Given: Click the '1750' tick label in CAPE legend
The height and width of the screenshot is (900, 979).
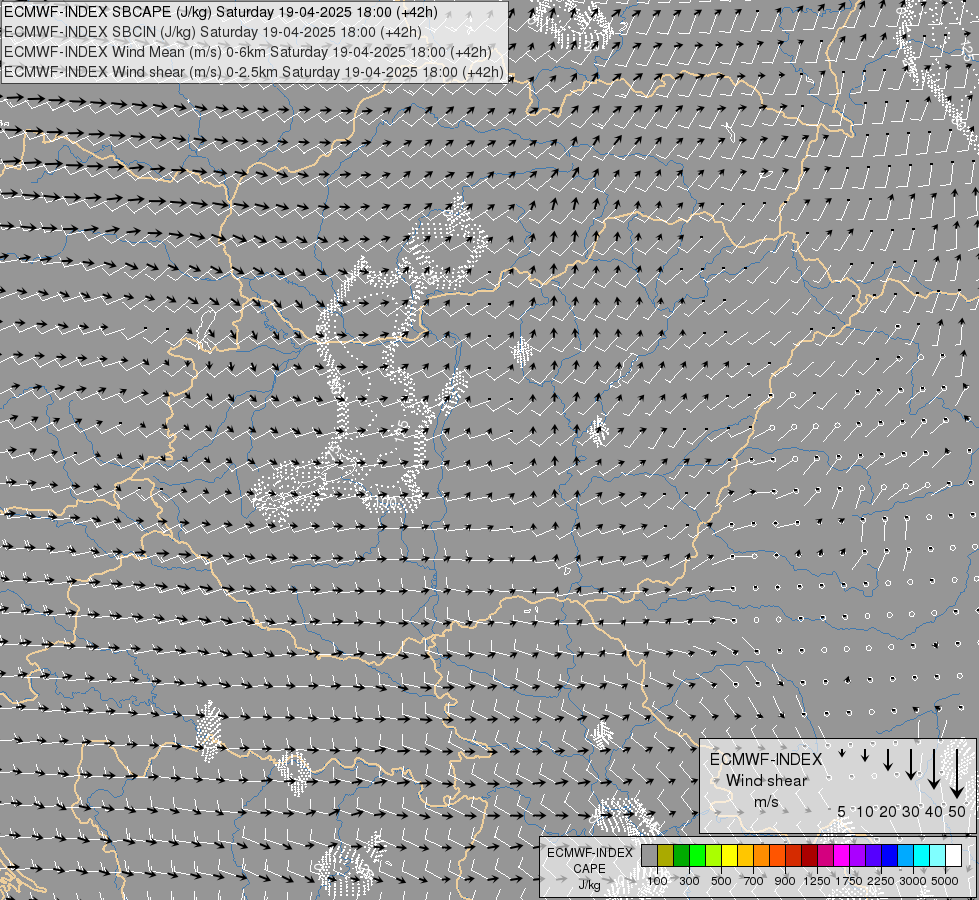Looking at the screenshot, I should tap(850, 881).
